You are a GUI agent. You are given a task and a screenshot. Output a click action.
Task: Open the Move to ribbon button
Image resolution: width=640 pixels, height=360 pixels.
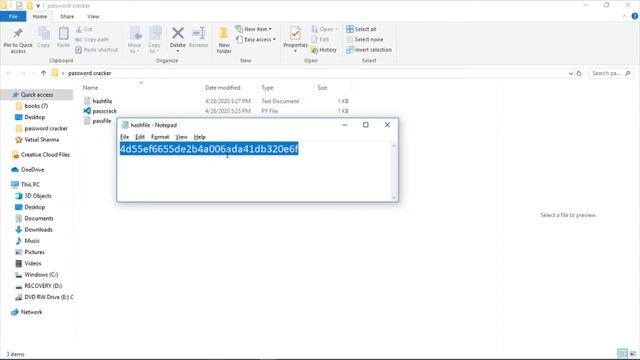pos(135,40)
